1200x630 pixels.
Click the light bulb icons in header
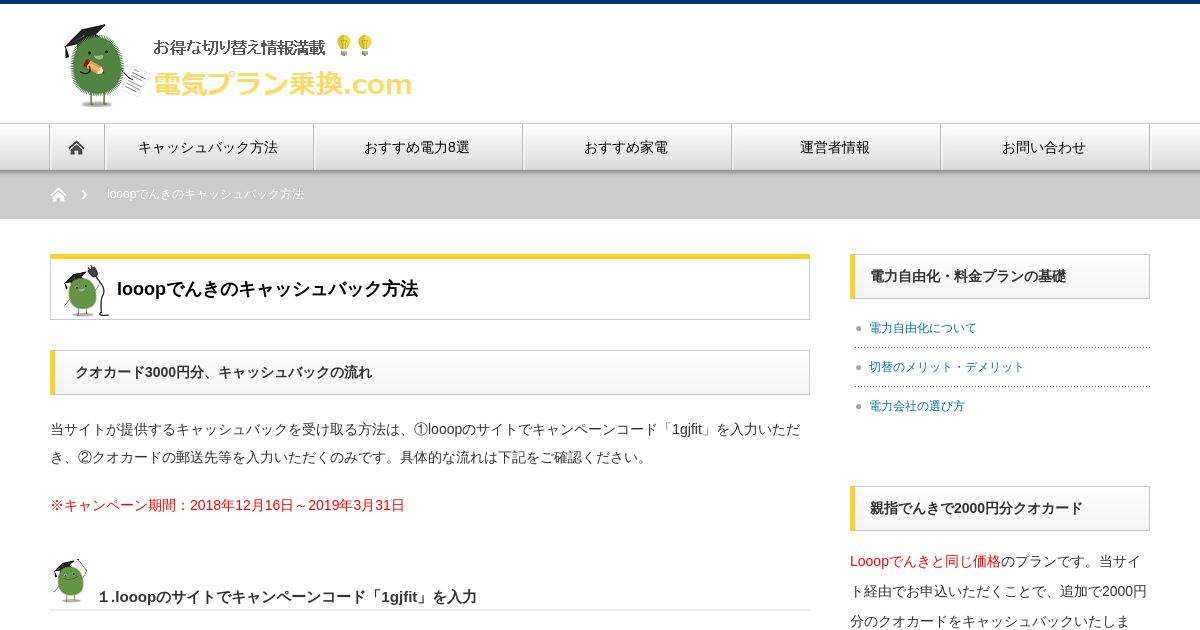click(354, 45)
